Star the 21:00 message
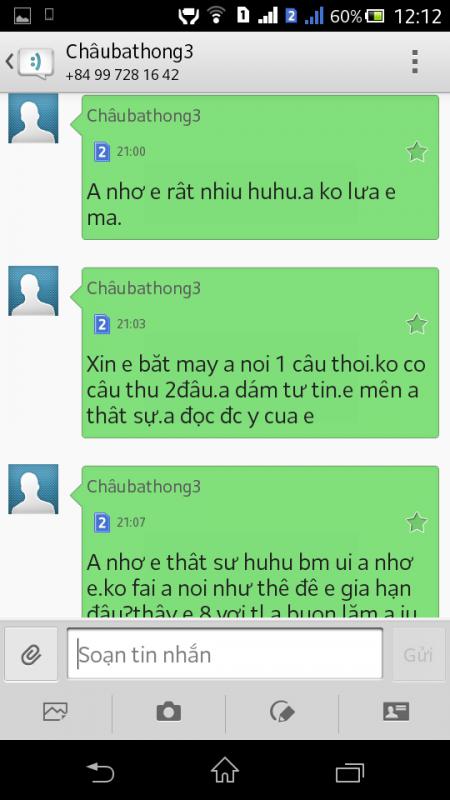The height and width of the screenshot is (800, 450). click(416, 152)
